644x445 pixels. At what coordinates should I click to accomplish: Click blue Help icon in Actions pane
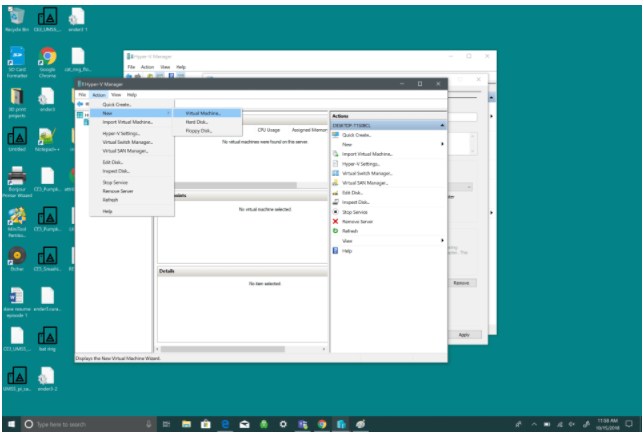click(x=335, y=251)
